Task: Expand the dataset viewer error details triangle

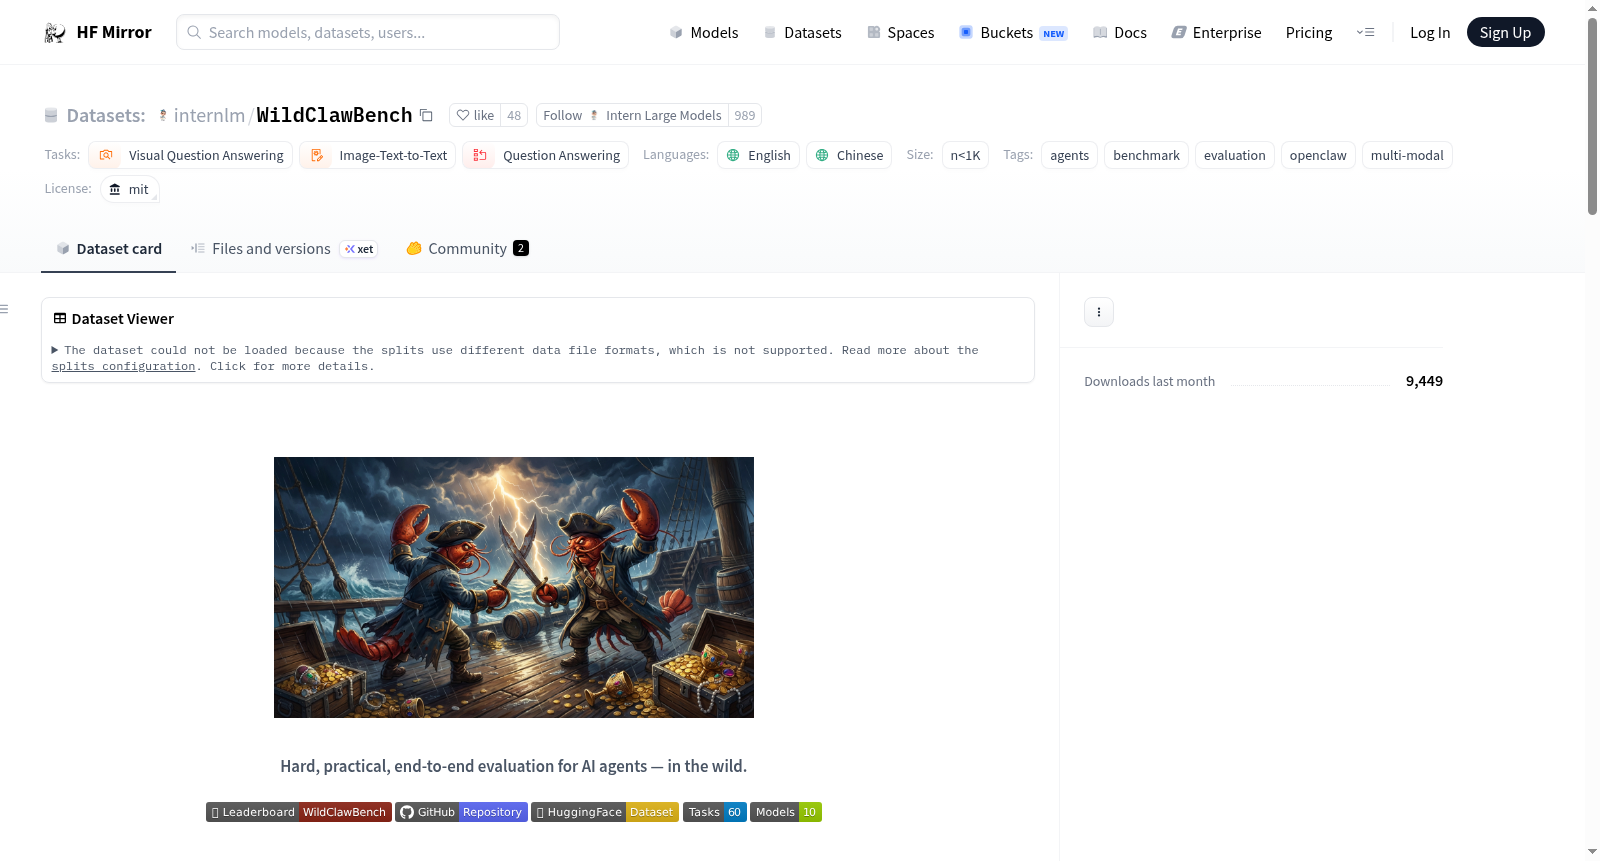Action: point(55,350)
